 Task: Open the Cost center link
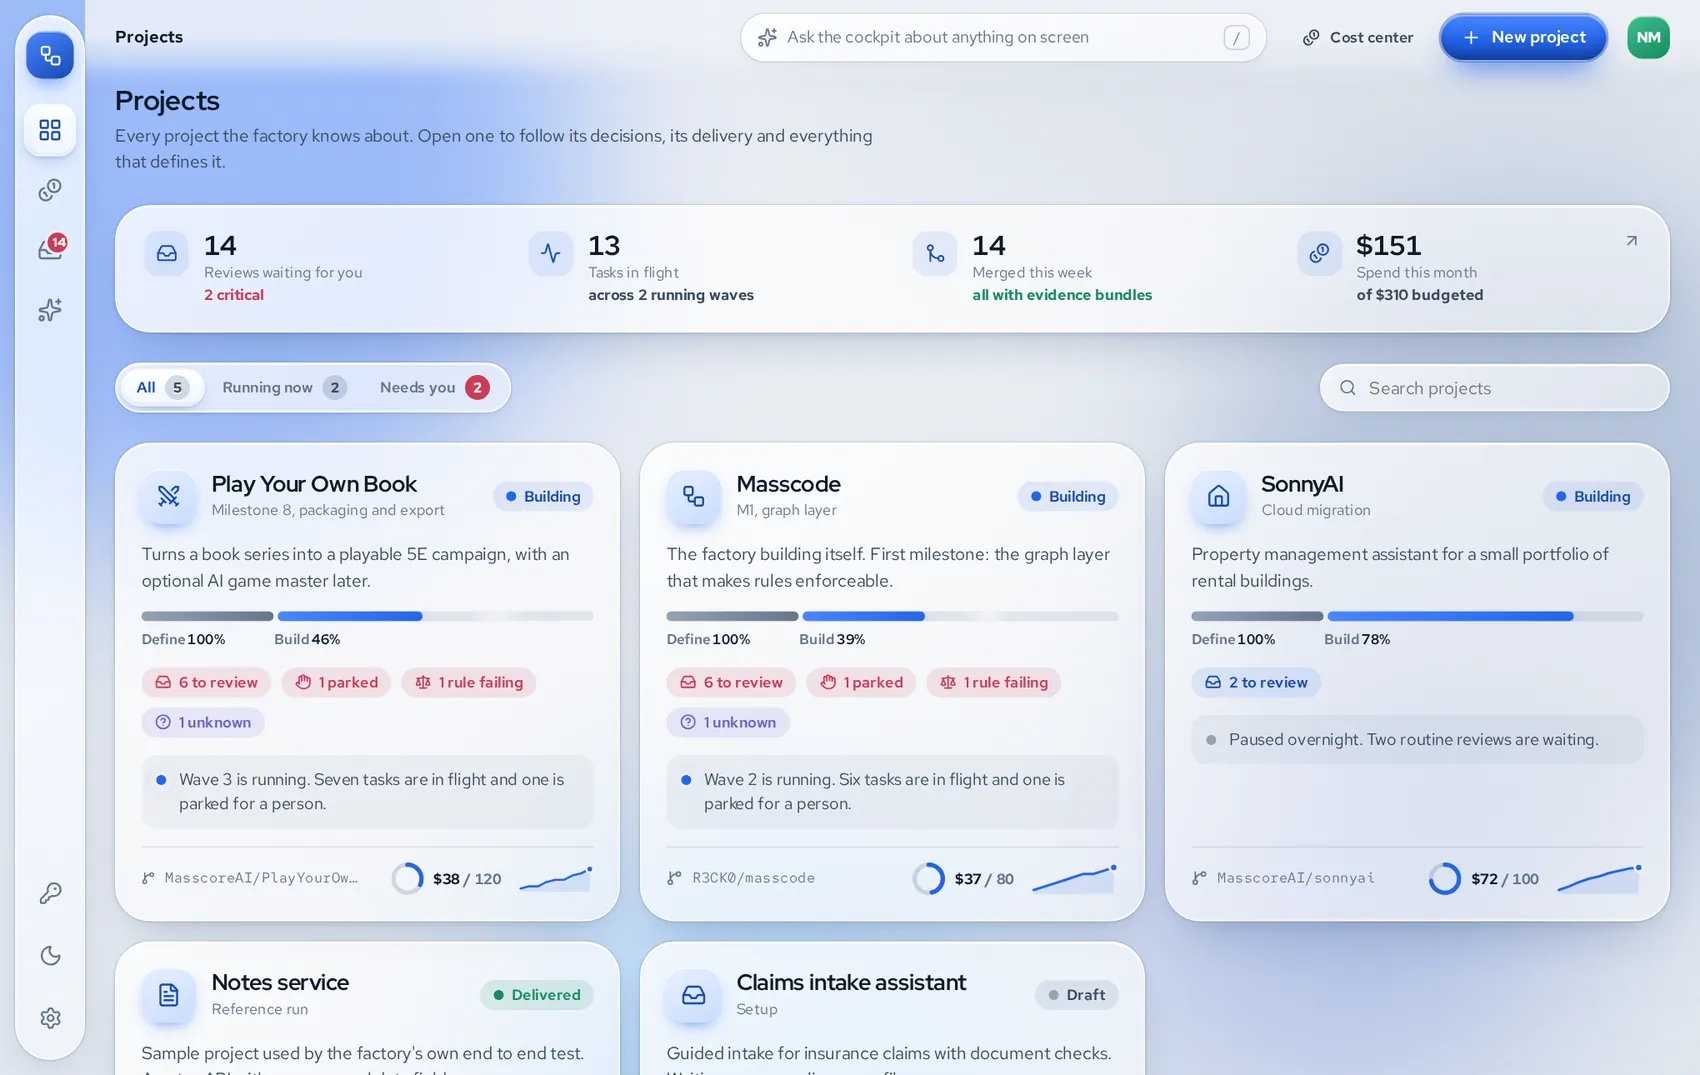1357,37
